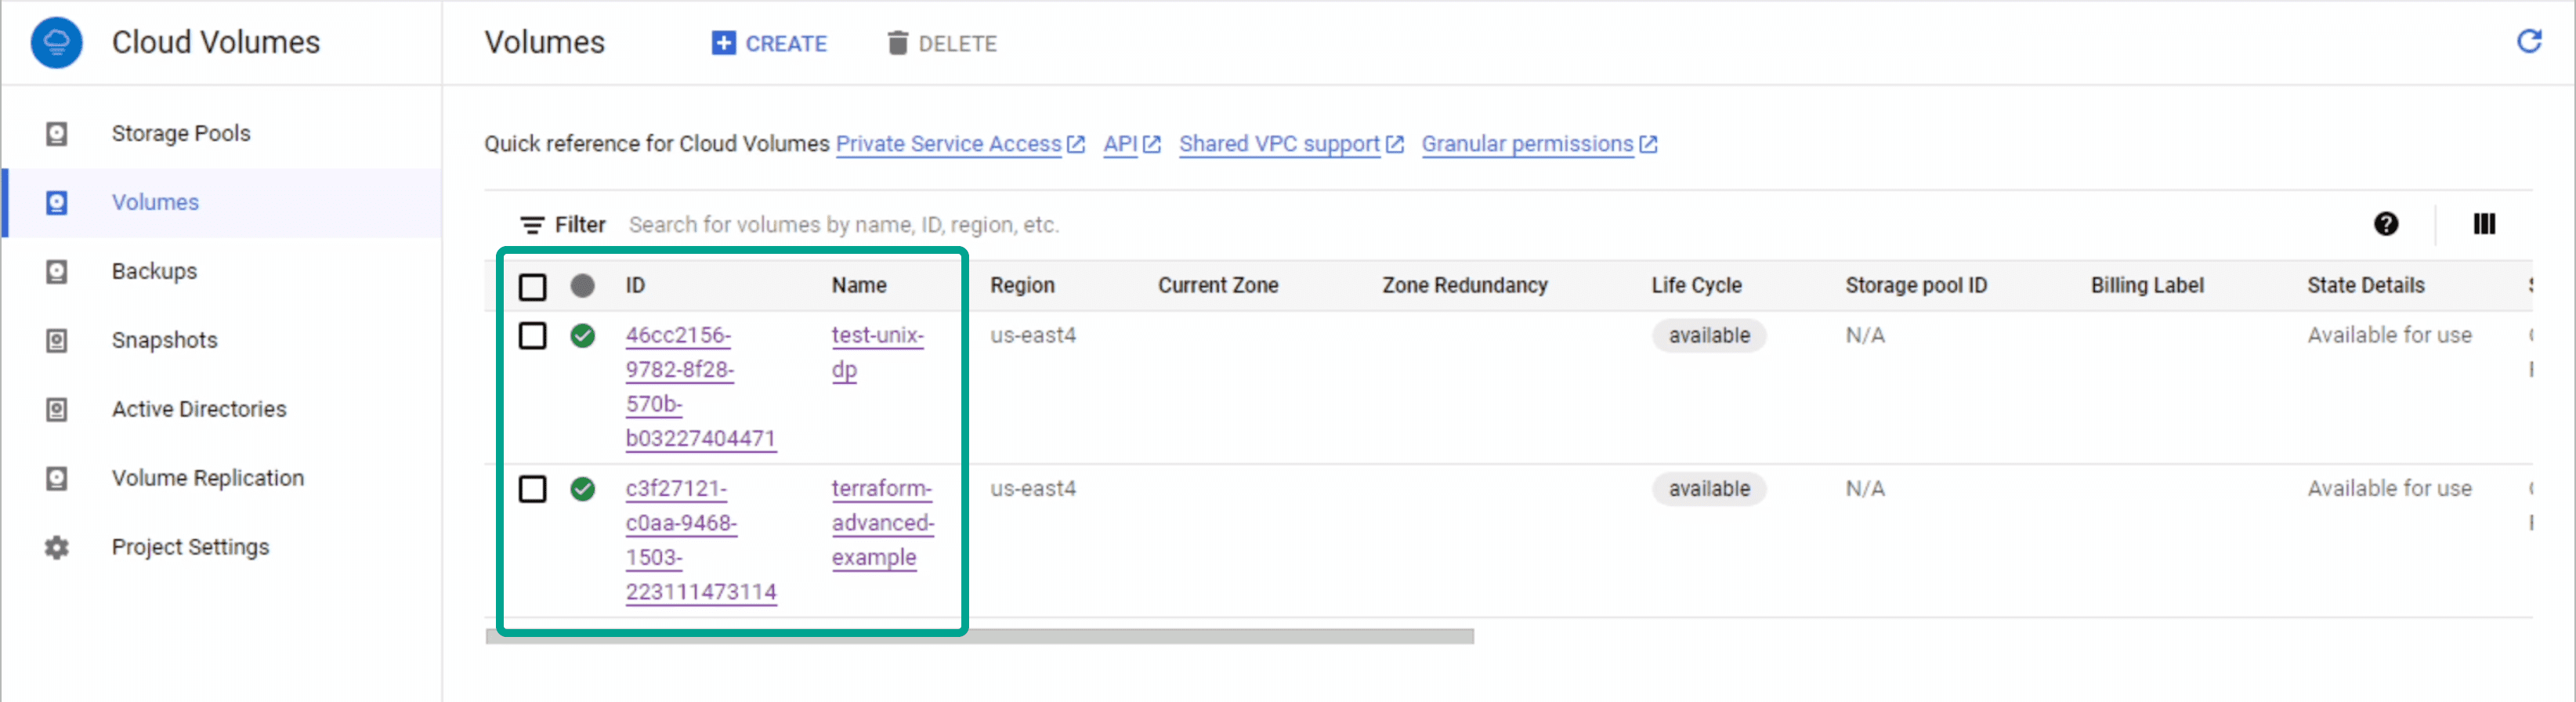Click the CREATE volume button

click(770, 43)
